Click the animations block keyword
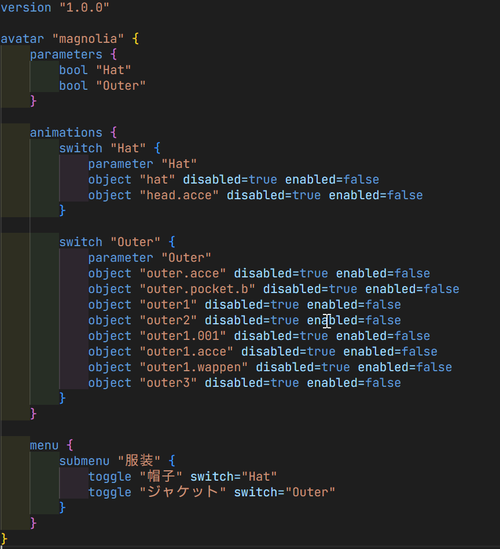This screenshot has width=500, height=549. [x=66, y=132]
